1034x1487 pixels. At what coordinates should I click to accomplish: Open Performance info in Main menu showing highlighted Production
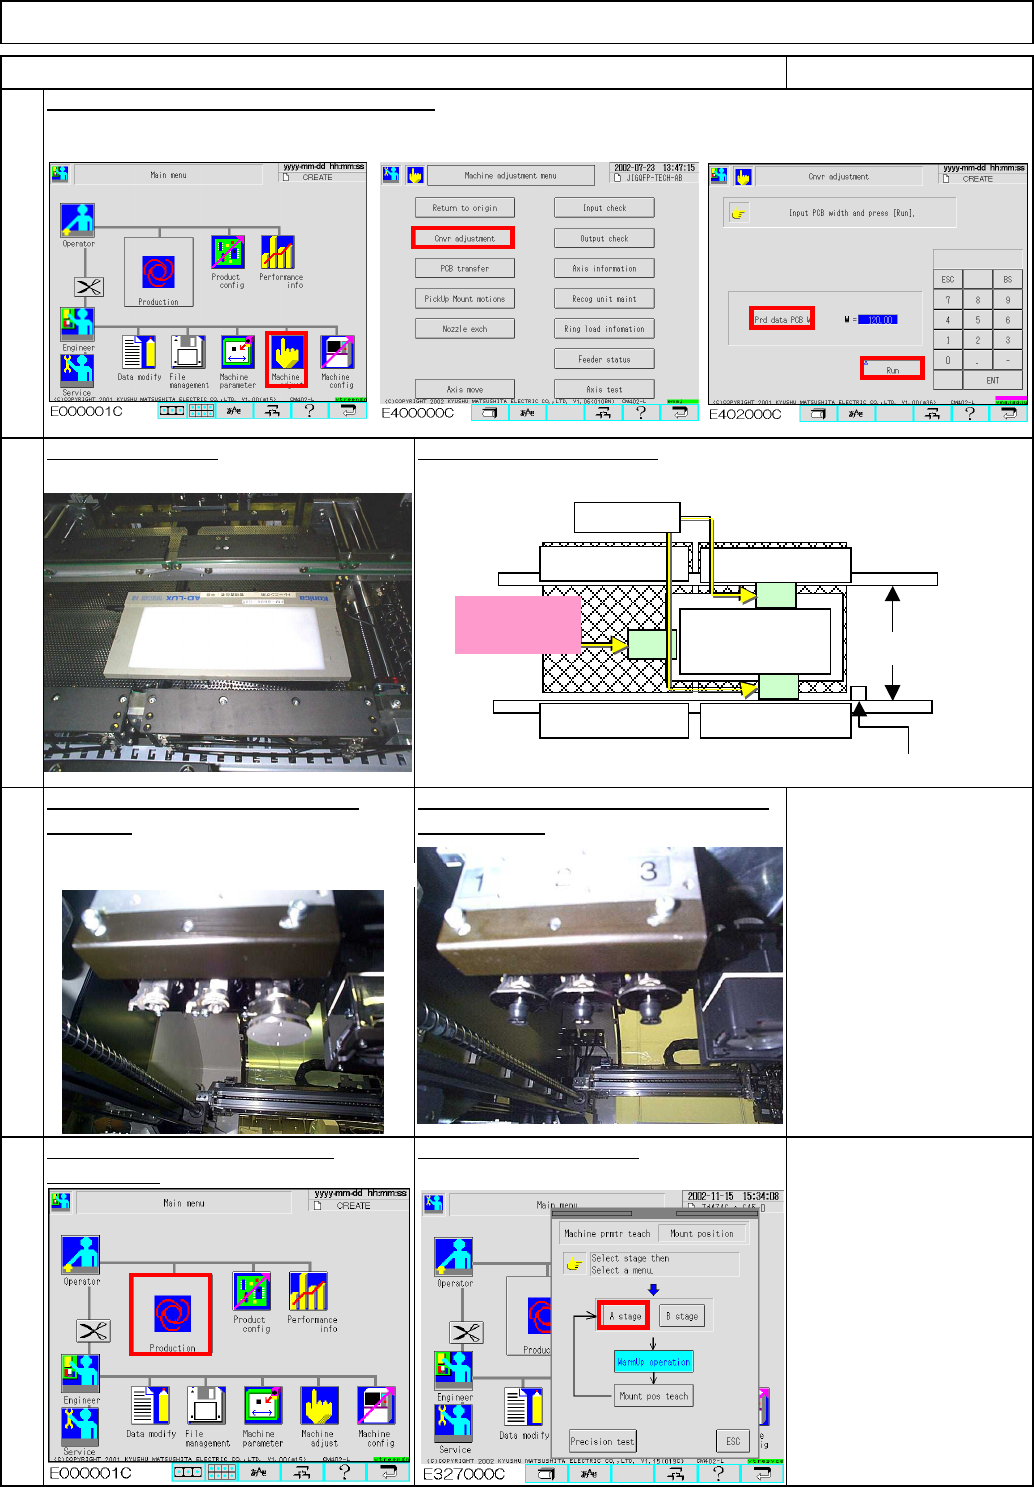click(311, 1301)
